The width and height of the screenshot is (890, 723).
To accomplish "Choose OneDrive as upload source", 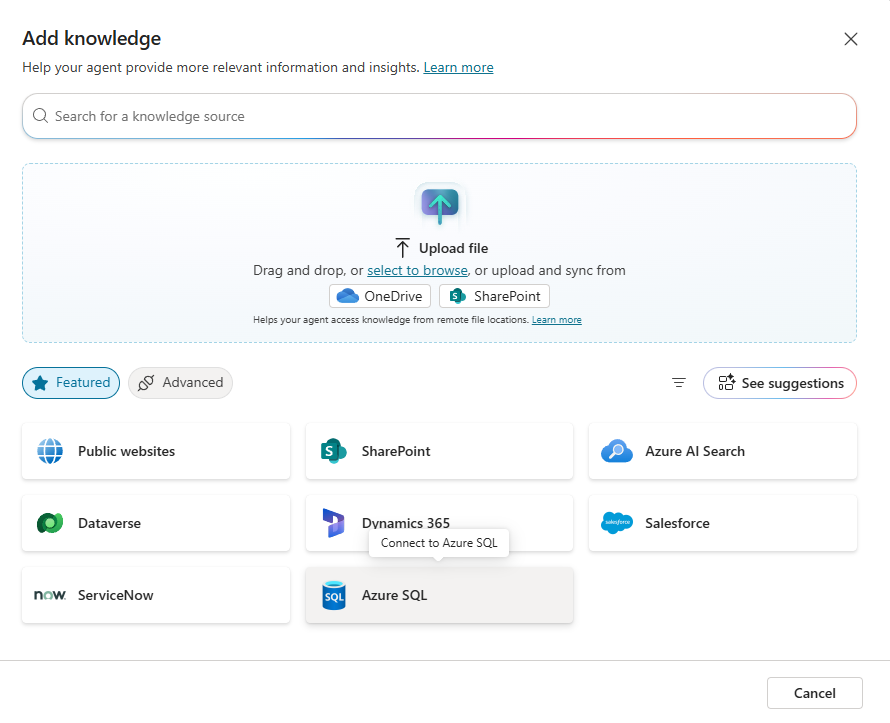I will [380, 296].
